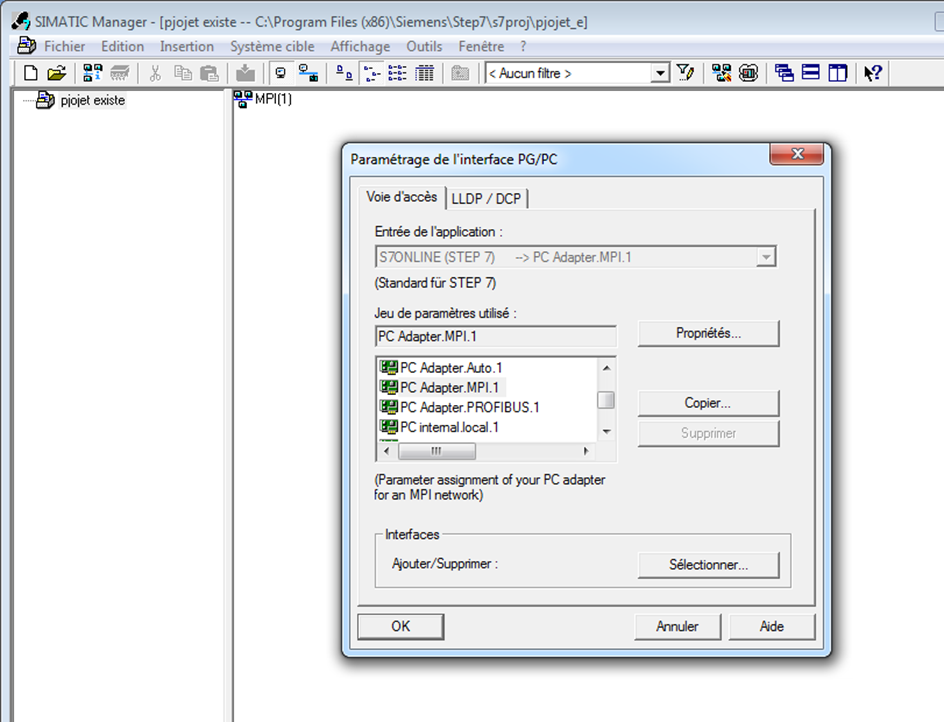Screen dimensions: 944x722
Task: Click the 'Jeu de paramètres utilisé' text field
Action: pyautogui.click(x=495, y=336)
